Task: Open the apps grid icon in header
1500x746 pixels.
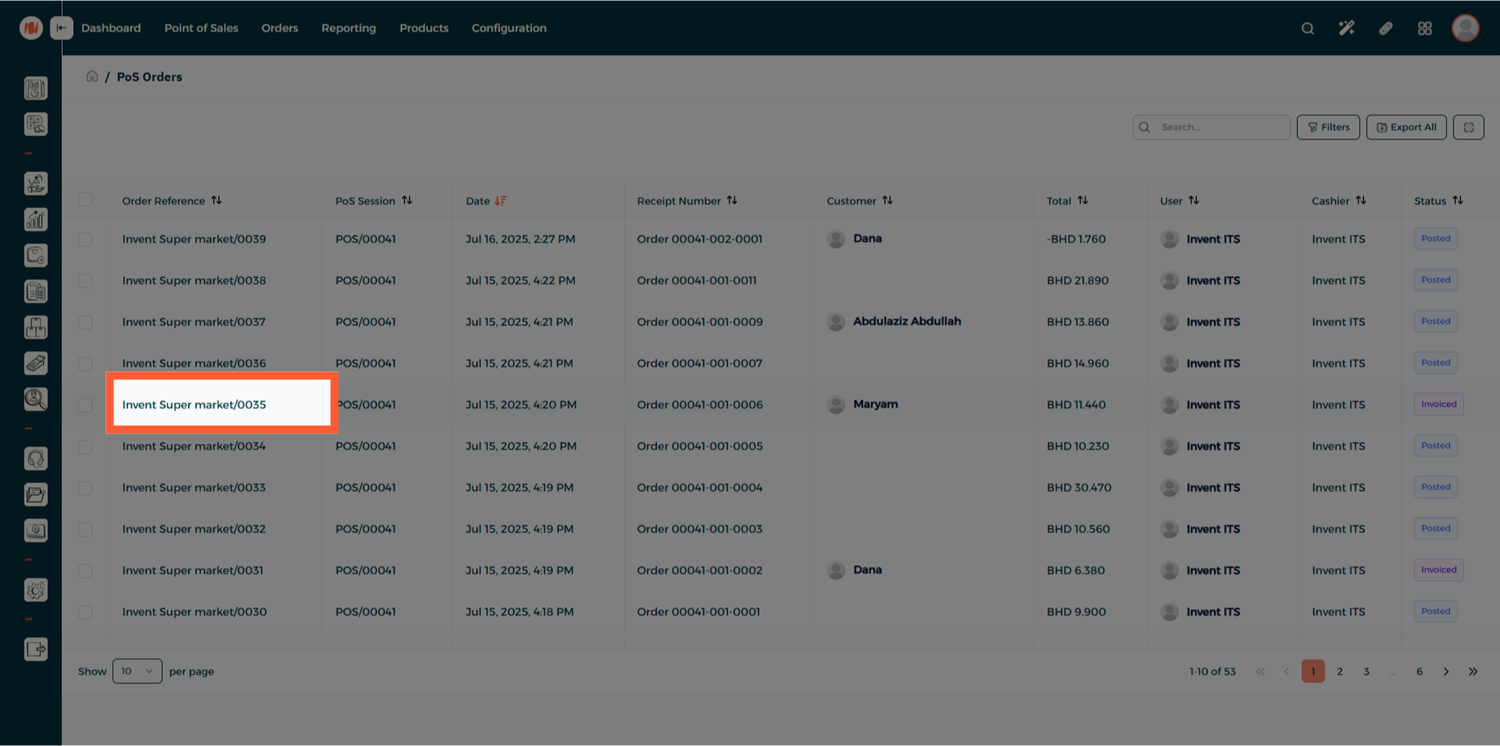Action: click(x=1424, y=28)
